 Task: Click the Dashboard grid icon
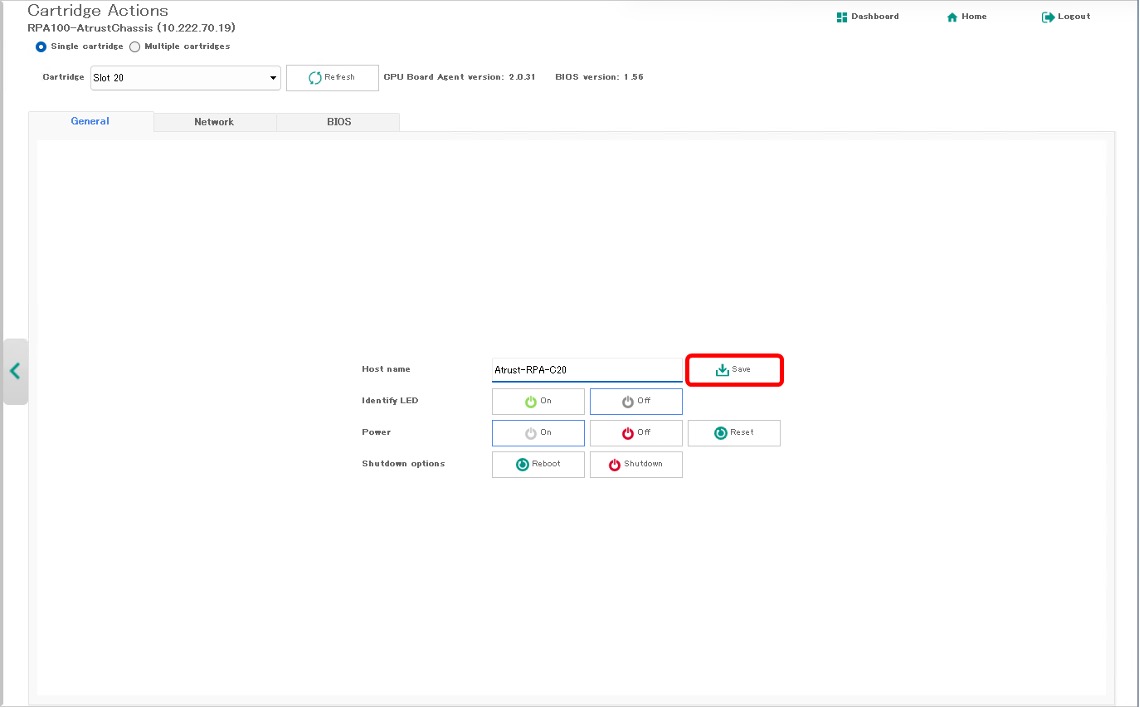[x=842, y=17]
